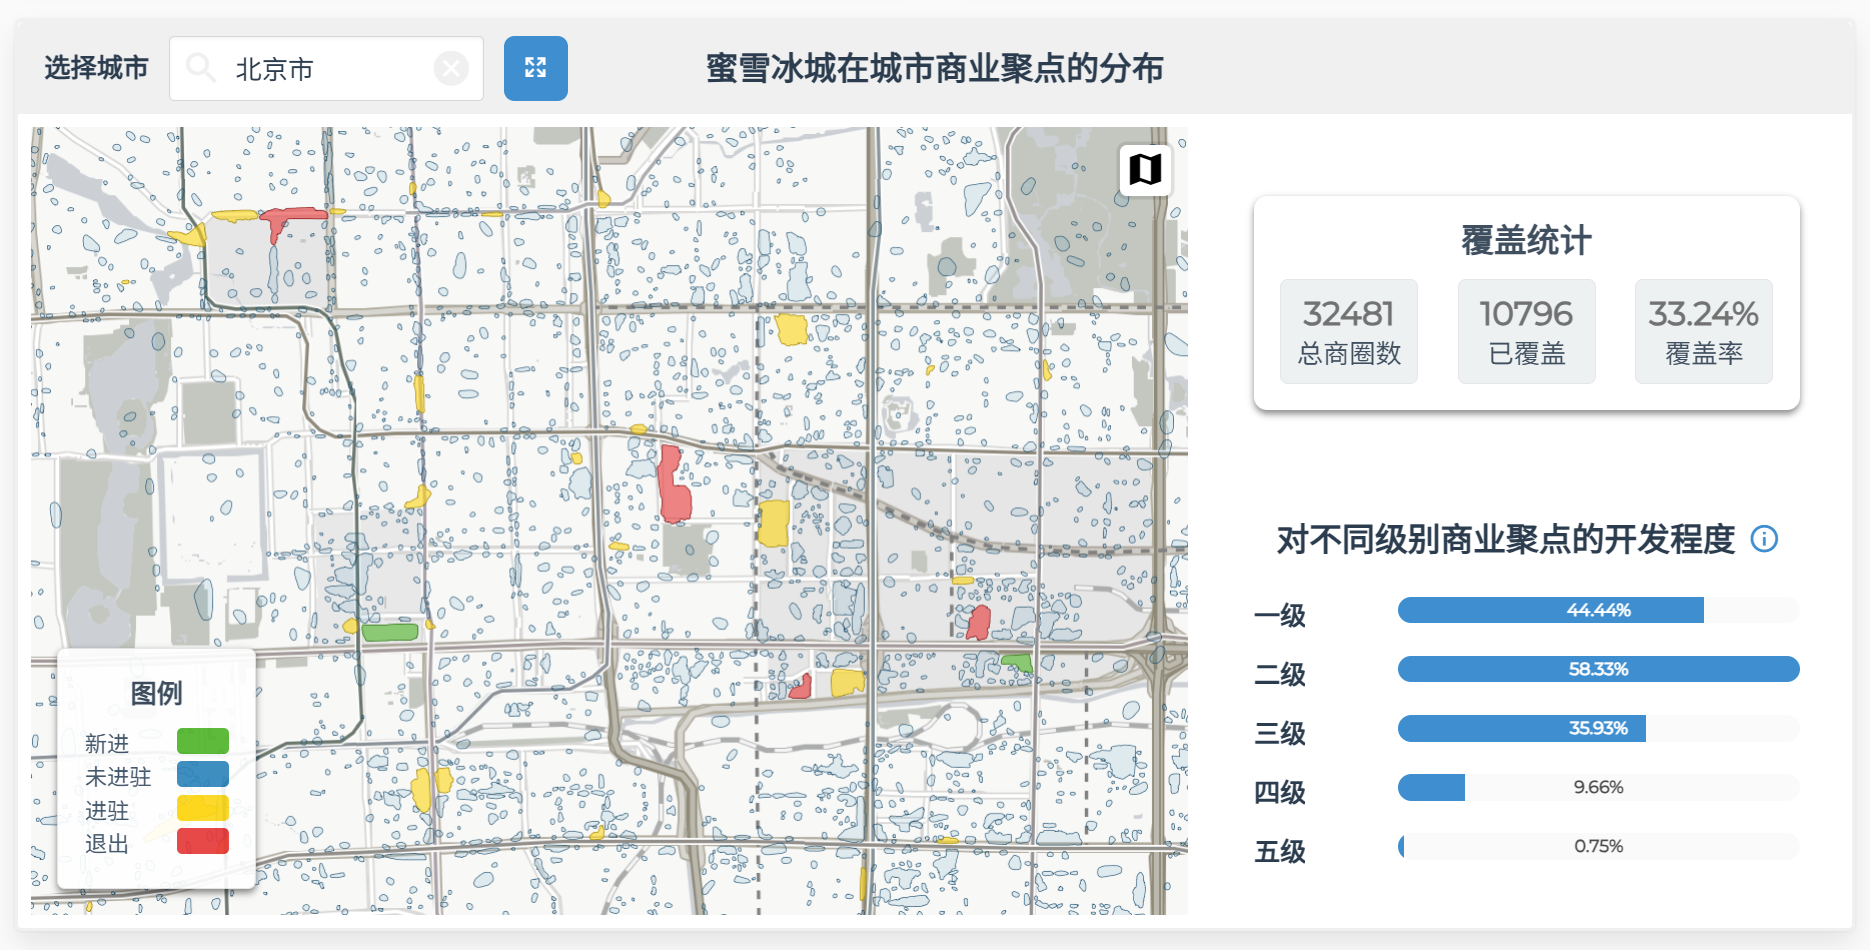
Task: Select the 四级 9.66% progress bar
Action: click(1598, 787)
